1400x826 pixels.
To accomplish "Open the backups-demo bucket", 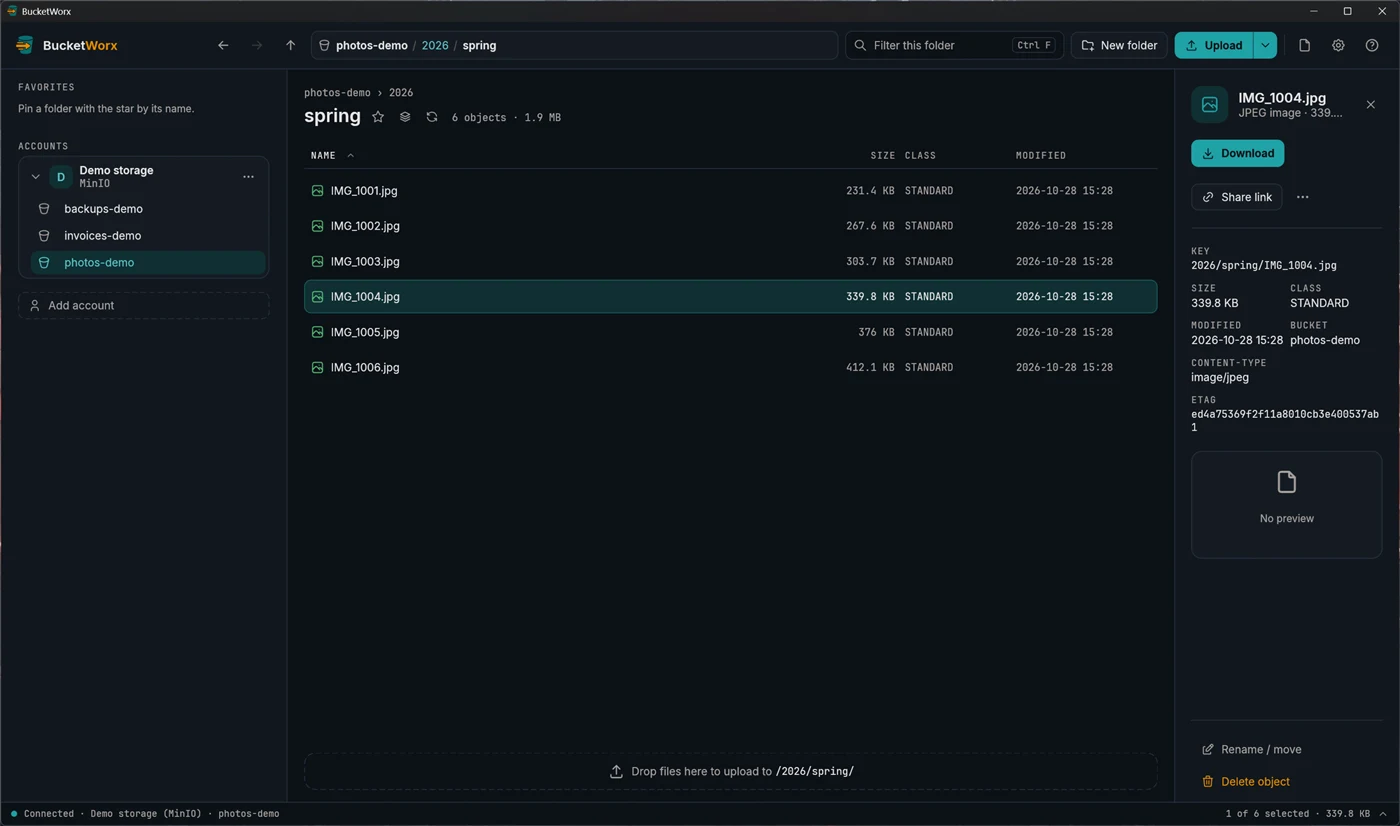I will (148, 209).
